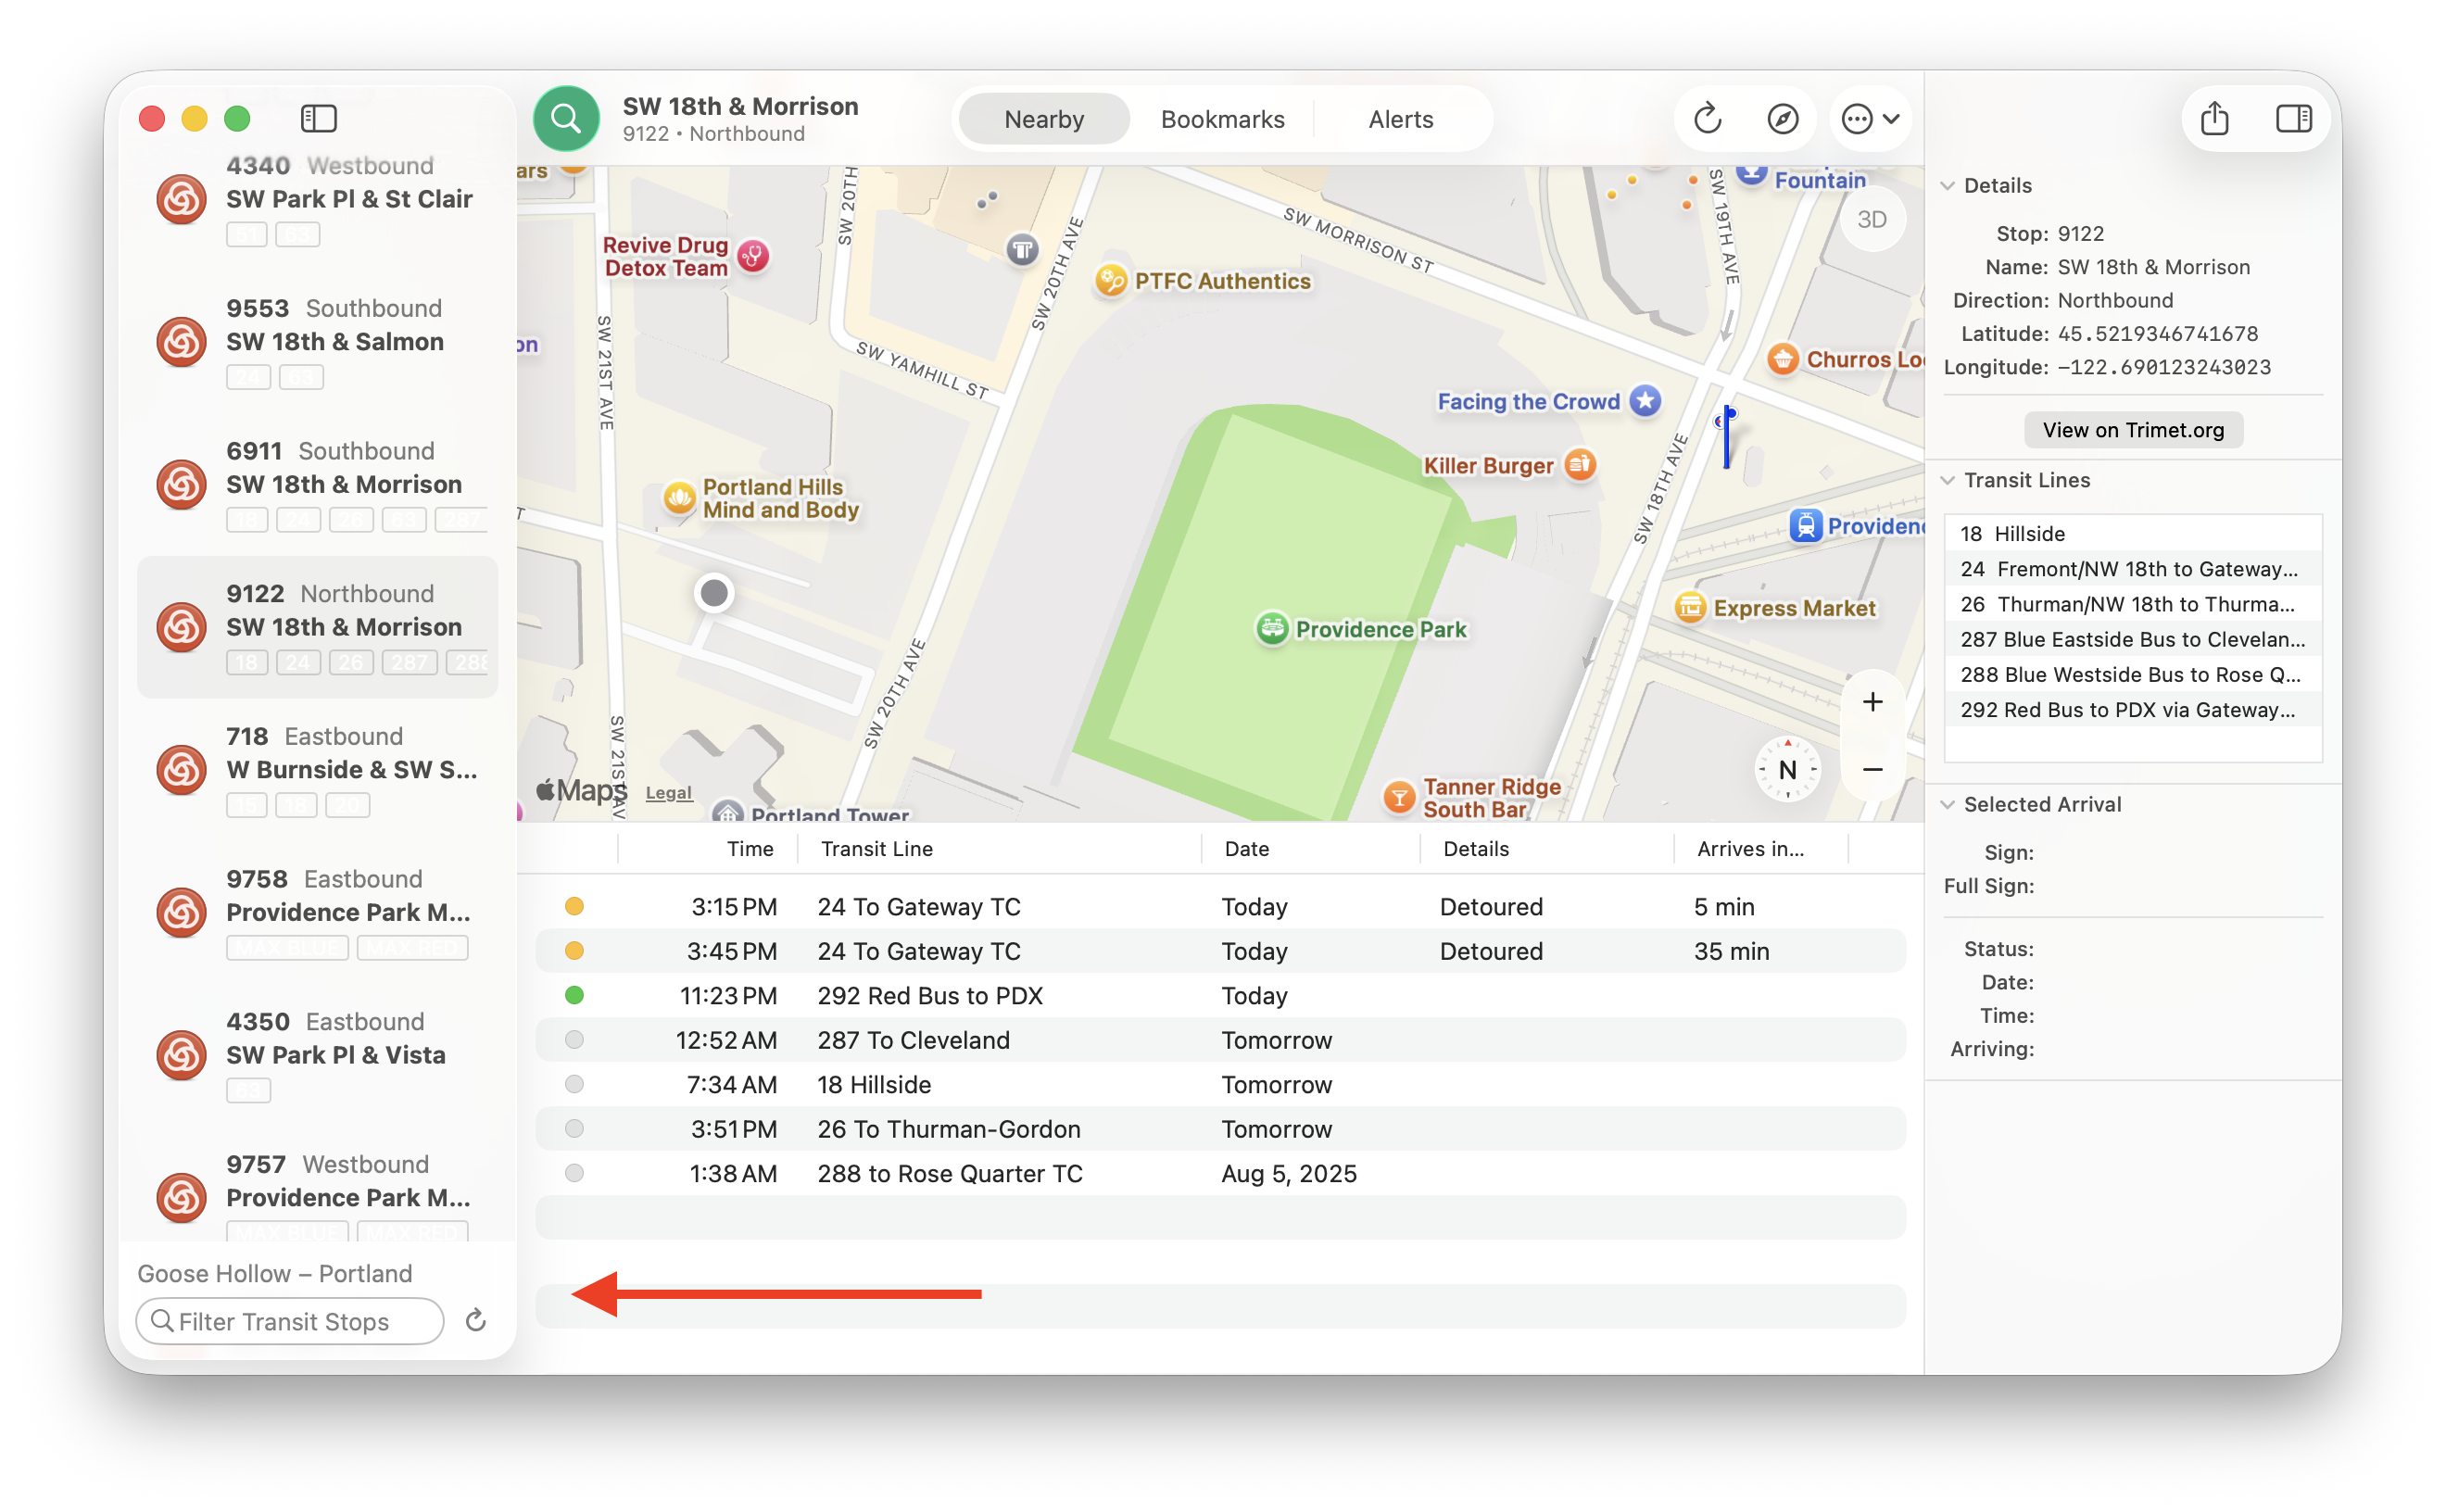Select 26 Thurman/NW 18th line in list
Screen dimensions: 2446x1512
click(2132, 604)
